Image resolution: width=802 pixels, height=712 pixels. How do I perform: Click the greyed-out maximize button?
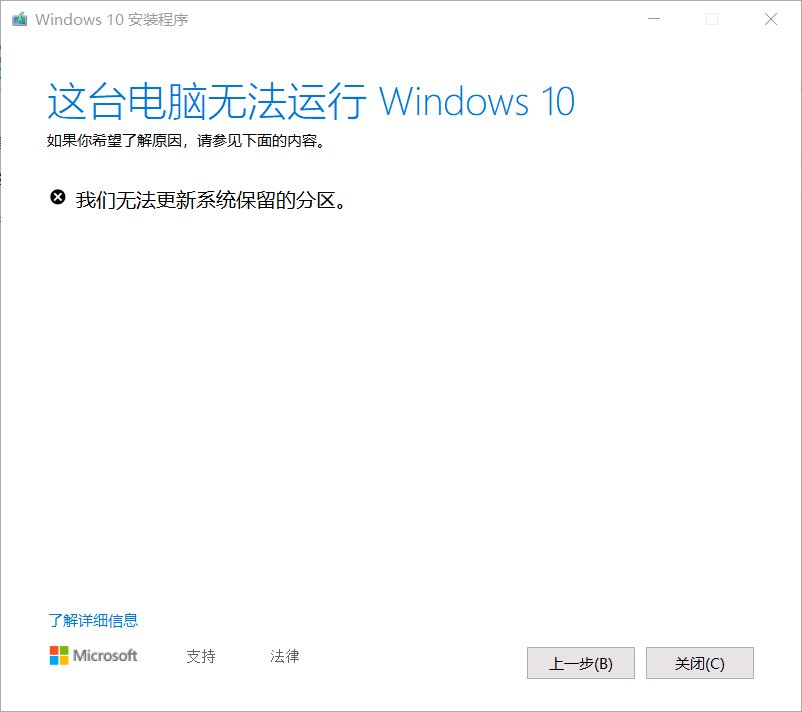coord(711,19)
